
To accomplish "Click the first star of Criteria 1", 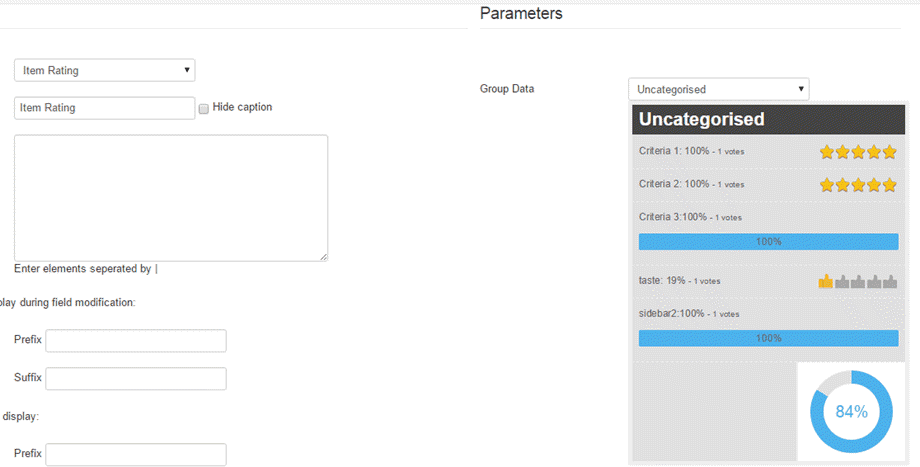I will (827, 152).
